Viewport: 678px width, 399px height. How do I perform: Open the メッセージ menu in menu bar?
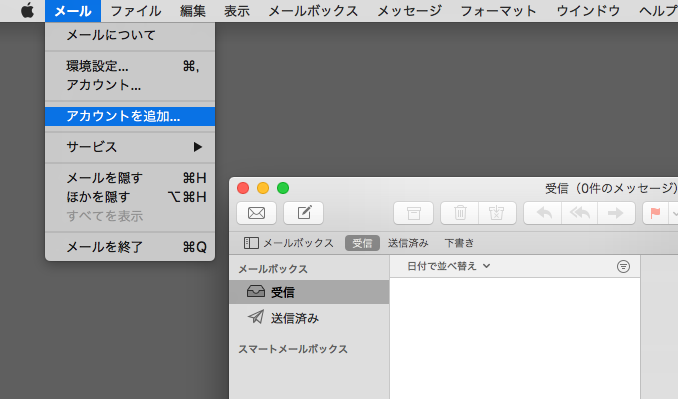pyautogui.click(x=409, y=11)
